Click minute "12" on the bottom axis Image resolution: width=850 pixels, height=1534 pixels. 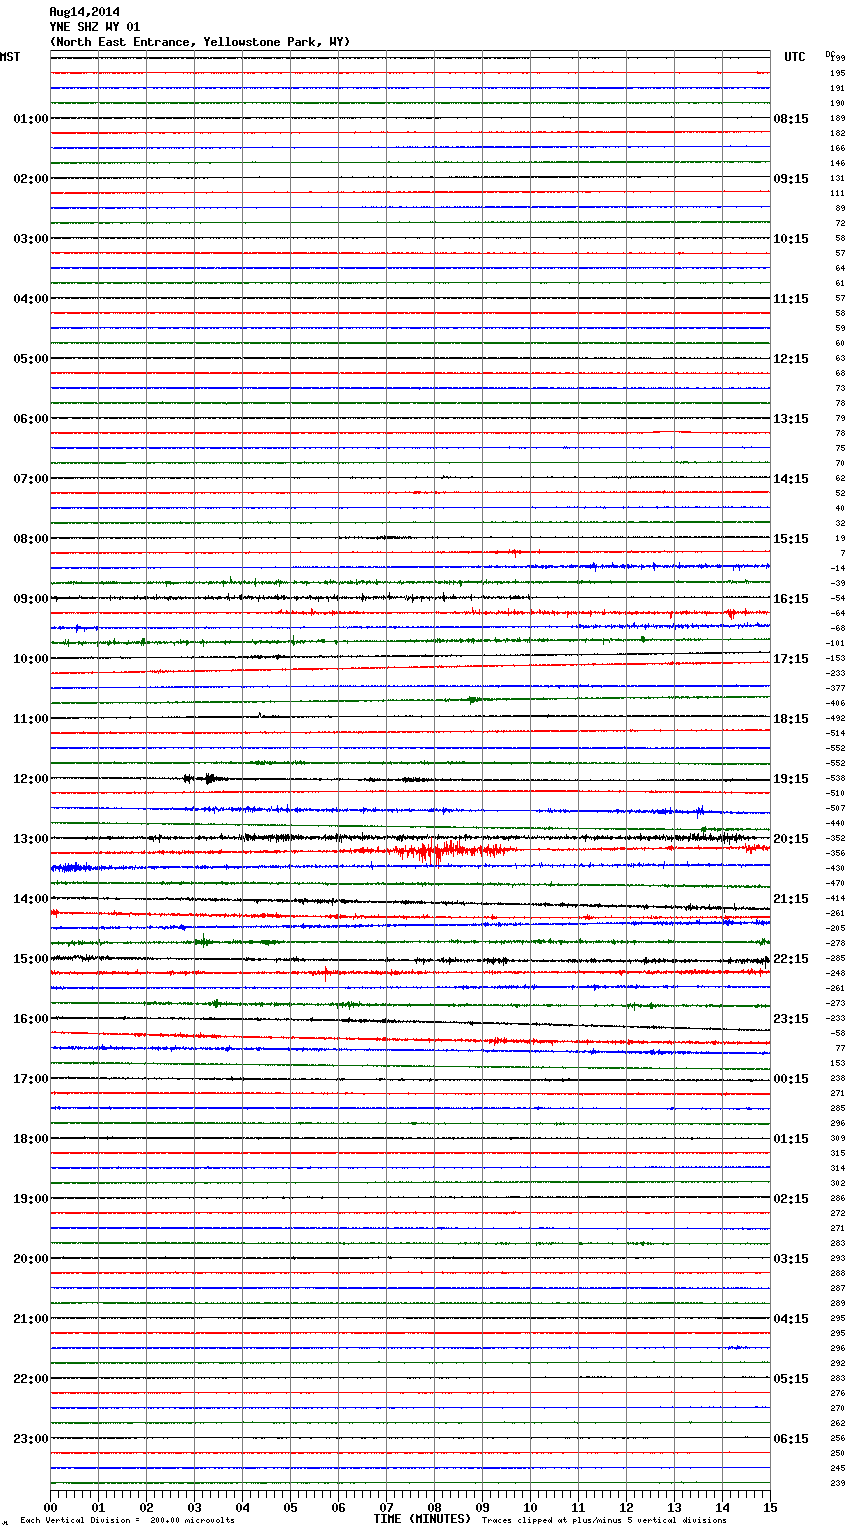(x=626, y=1507)
